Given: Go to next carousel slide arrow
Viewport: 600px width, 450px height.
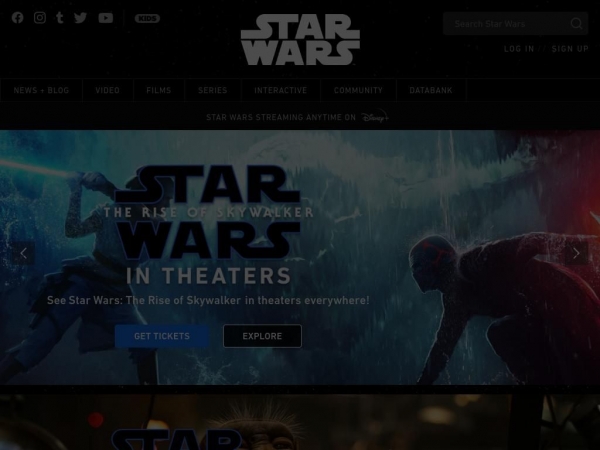Looking at the screenshot, I should pyautogui.click(x=576, y=253).
